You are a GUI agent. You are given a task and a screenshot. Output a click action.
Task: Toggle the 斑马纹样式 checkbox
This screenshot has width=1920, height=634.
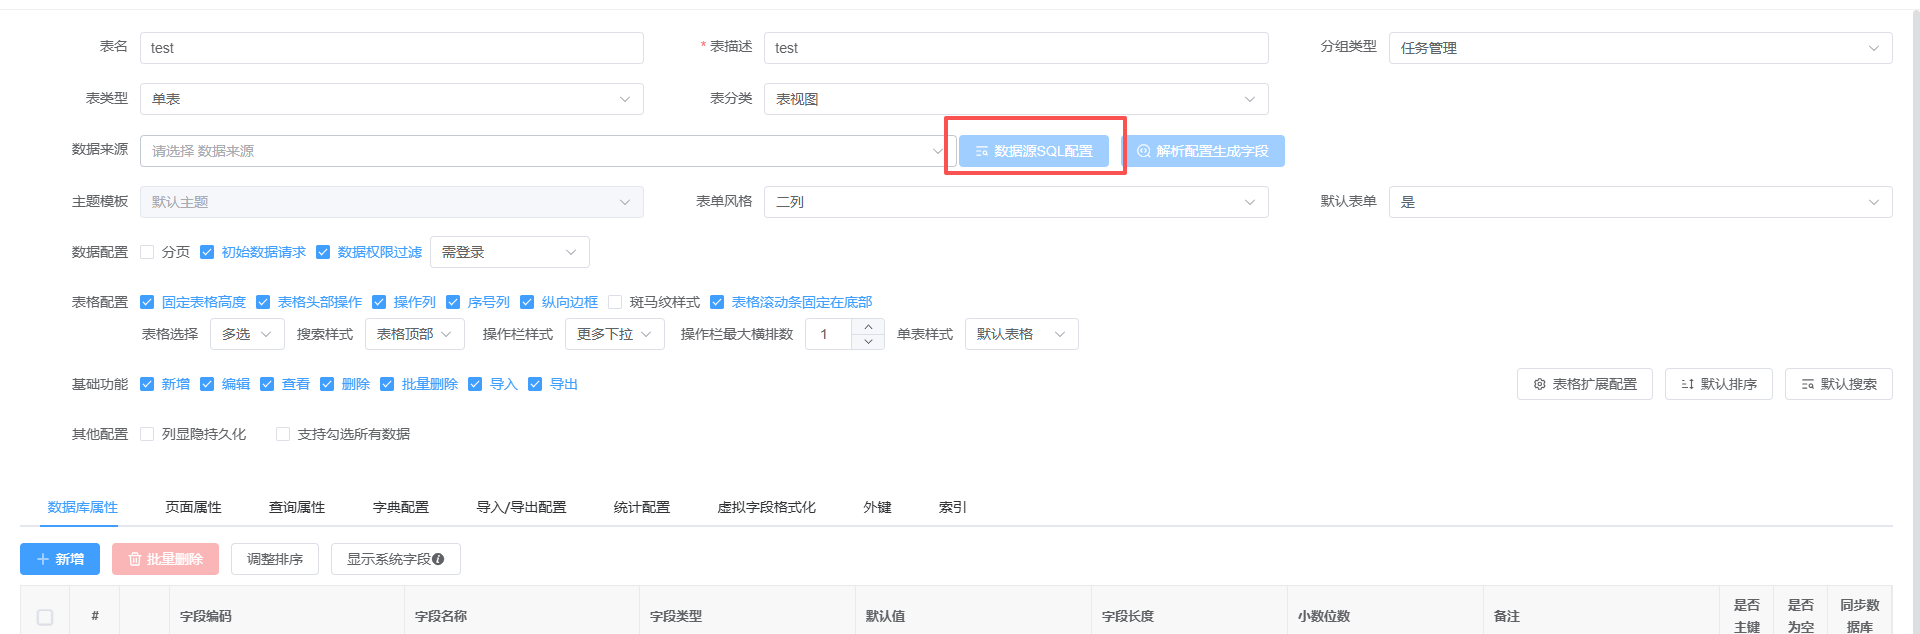tap(615, 303)
